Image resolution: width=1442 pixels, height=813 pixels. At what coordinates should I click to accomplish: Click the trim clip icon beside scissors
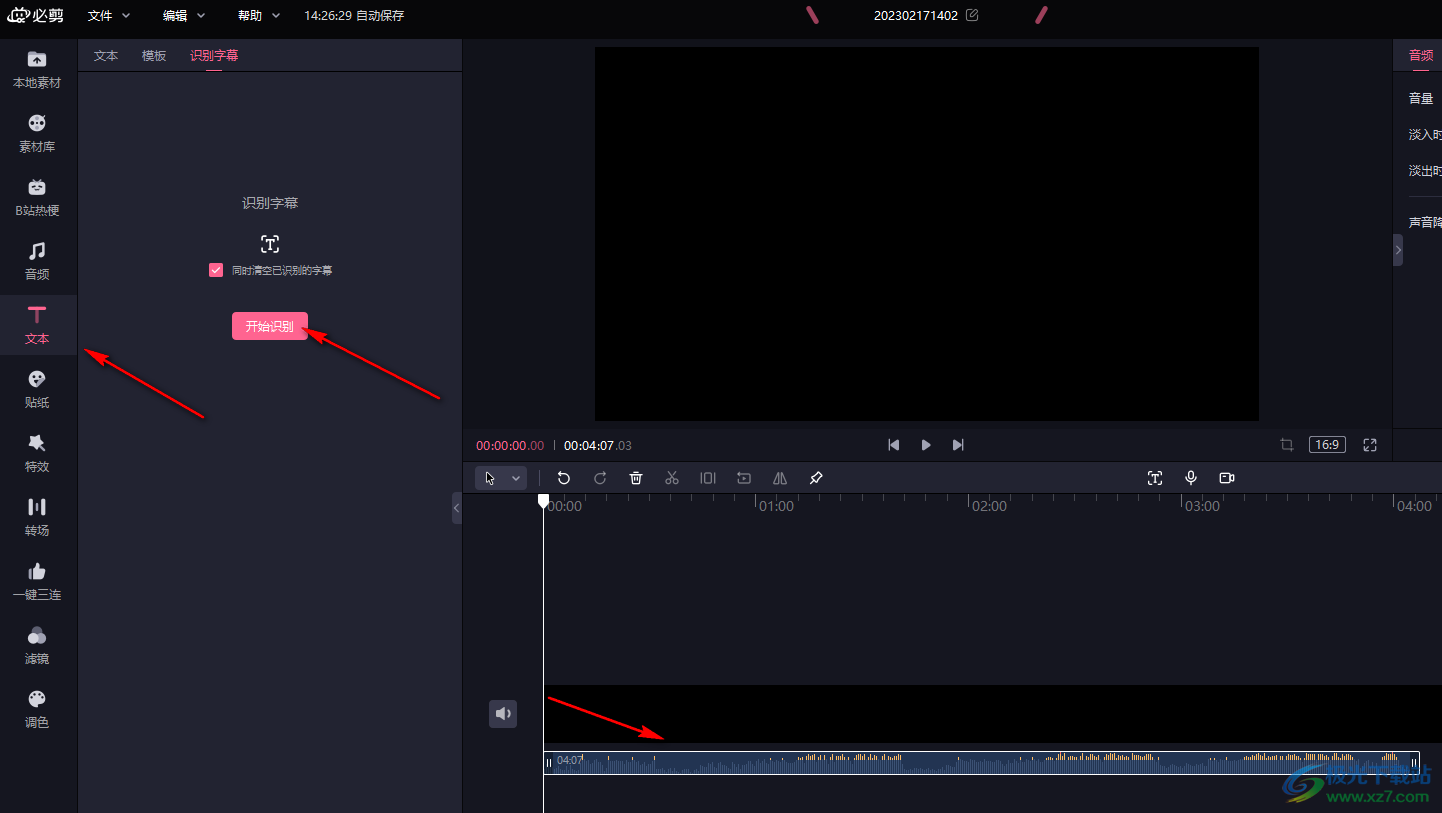[708, 478]
